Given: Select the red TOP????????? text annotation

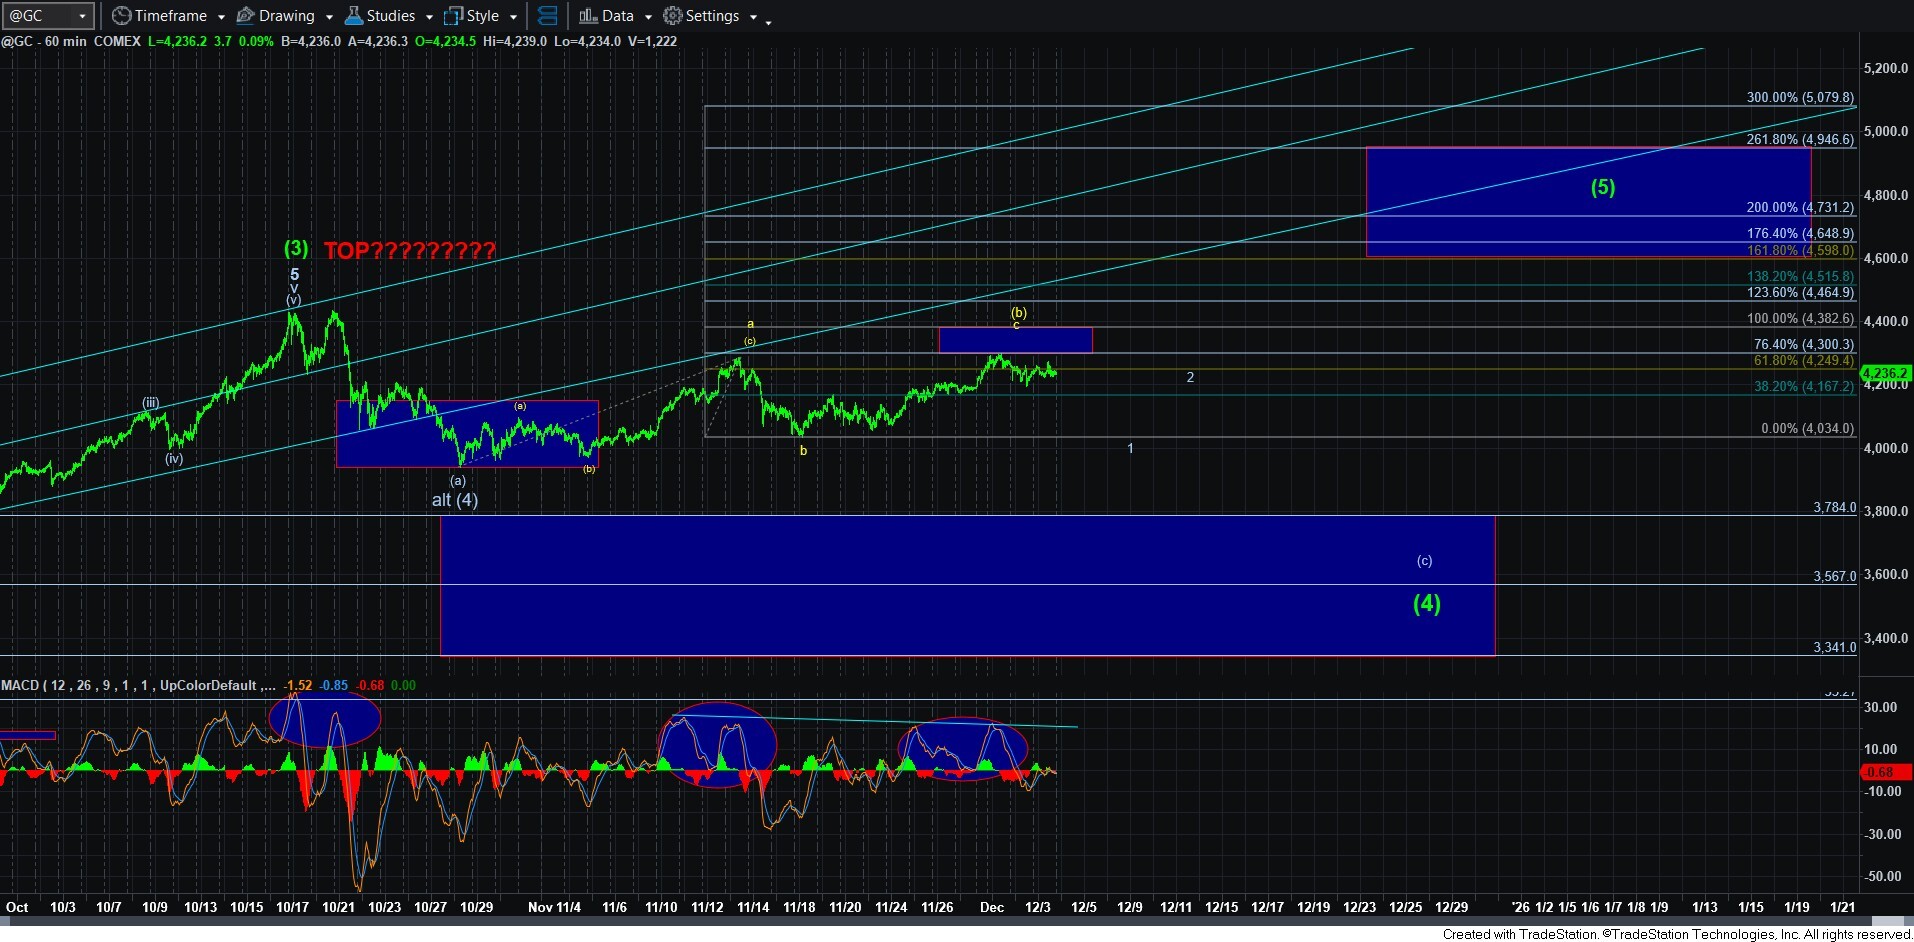Looking at the screenshot, I should [409, 251].
